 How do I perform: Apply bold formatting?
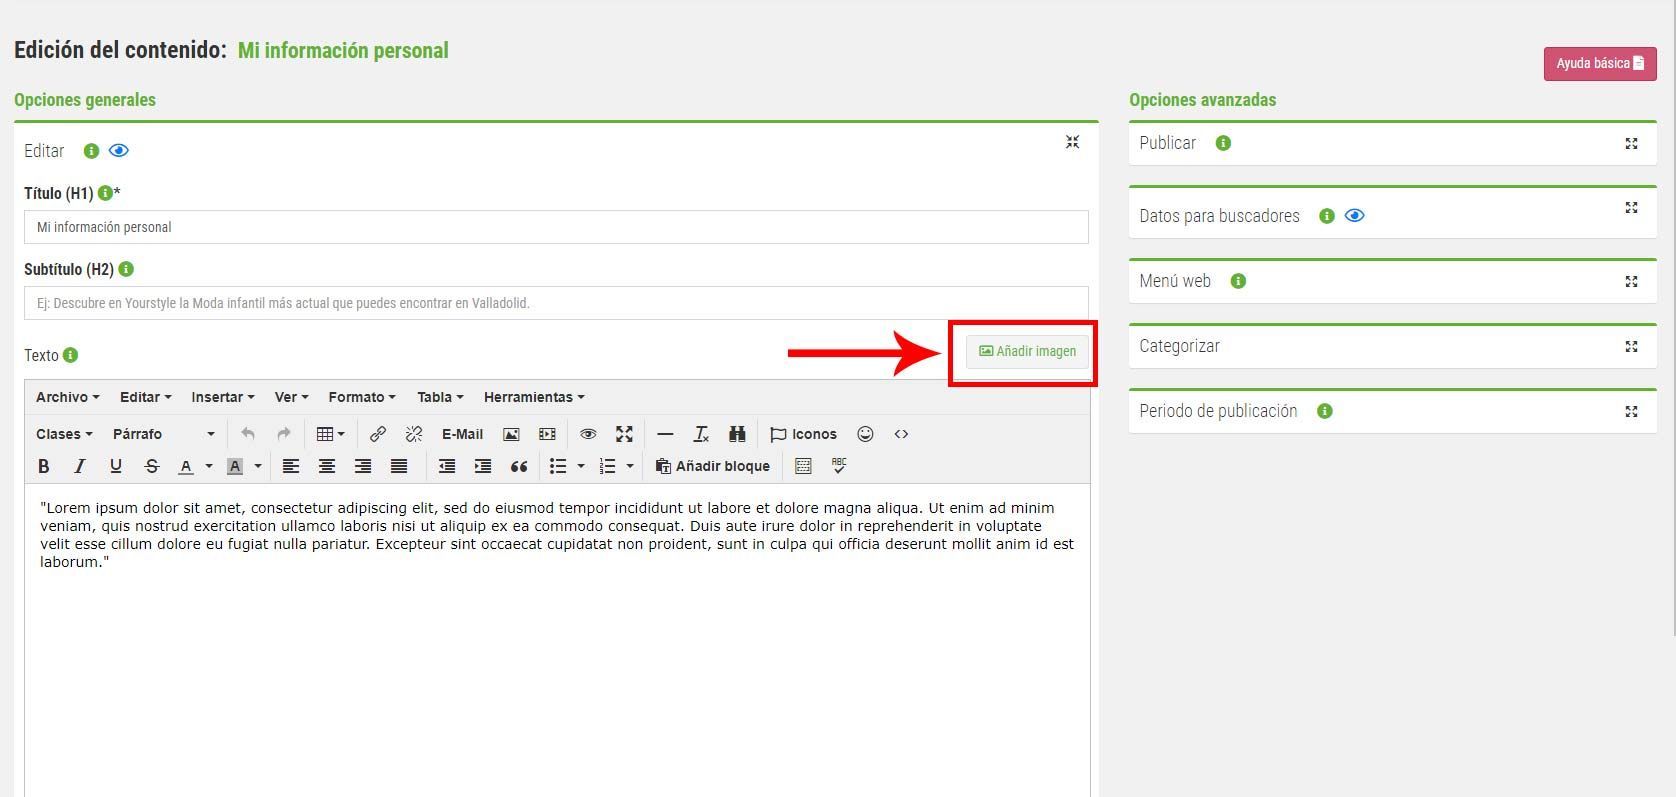(44, 466)
